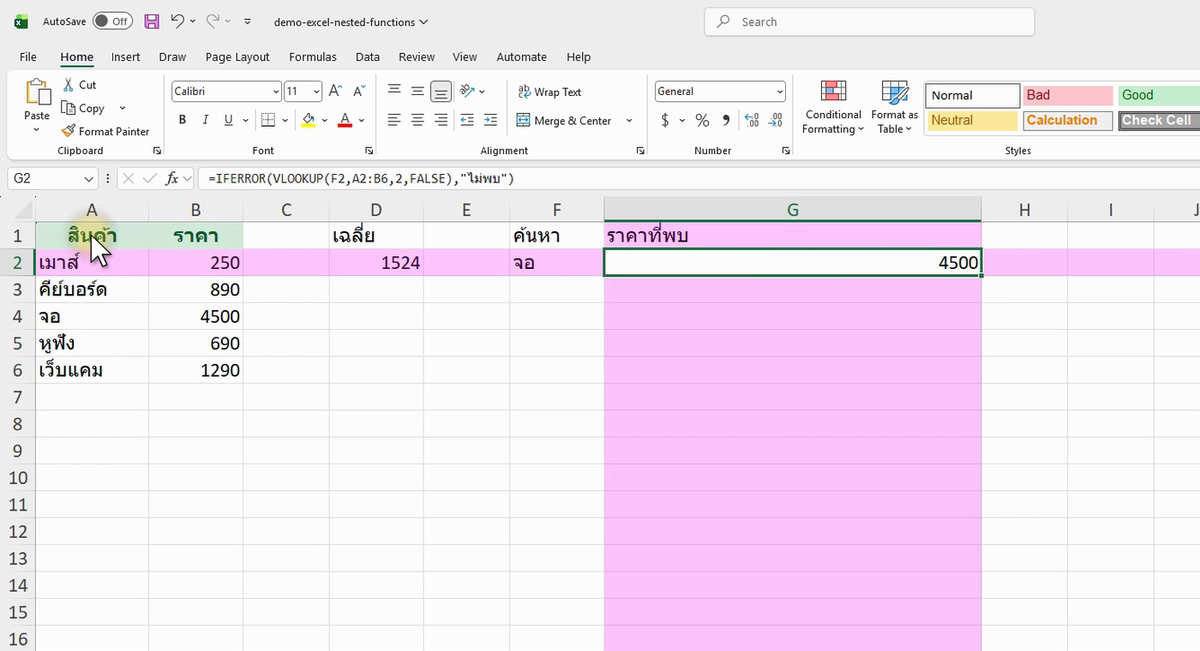Image resolution: width=1200 pixels, height=651 pixels.
Task: Apply top vertical alignment
Action: pyautogui.click(x=394, y=91)
